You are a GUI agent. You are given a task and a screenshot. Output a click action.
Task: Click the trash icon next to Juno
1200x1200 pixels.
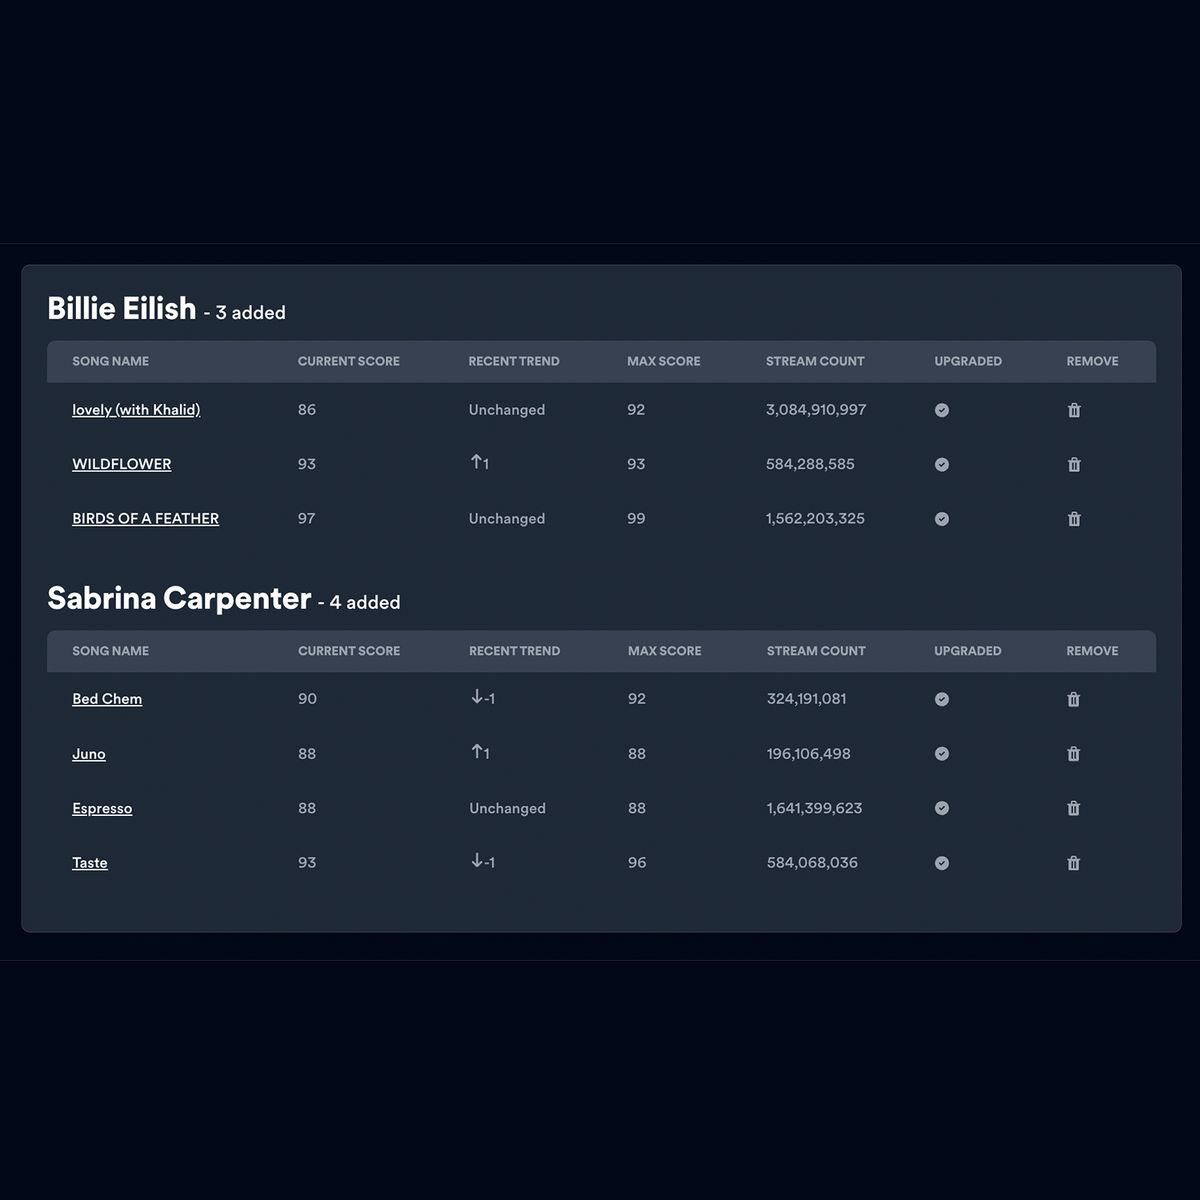pos(1074,754)
